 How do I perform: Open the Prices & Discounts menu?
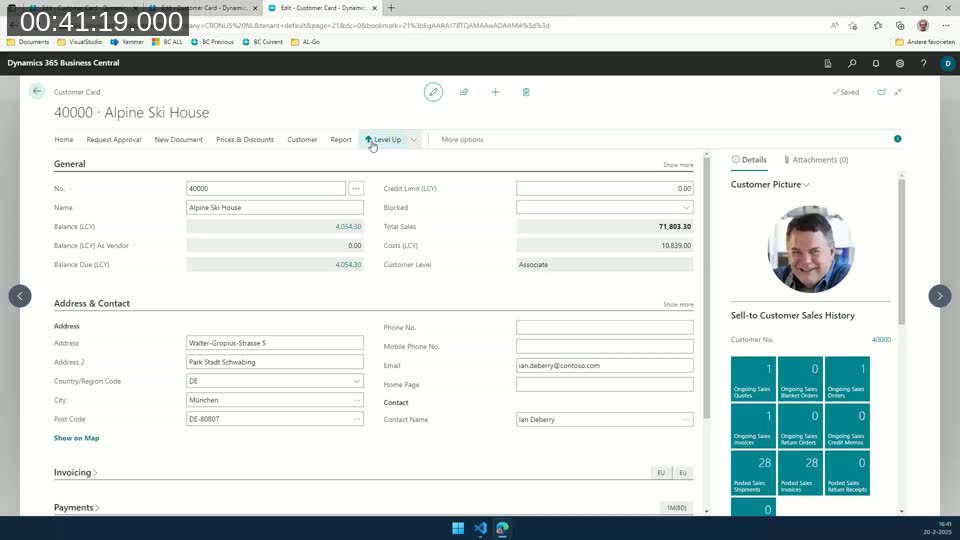[245, 140]
